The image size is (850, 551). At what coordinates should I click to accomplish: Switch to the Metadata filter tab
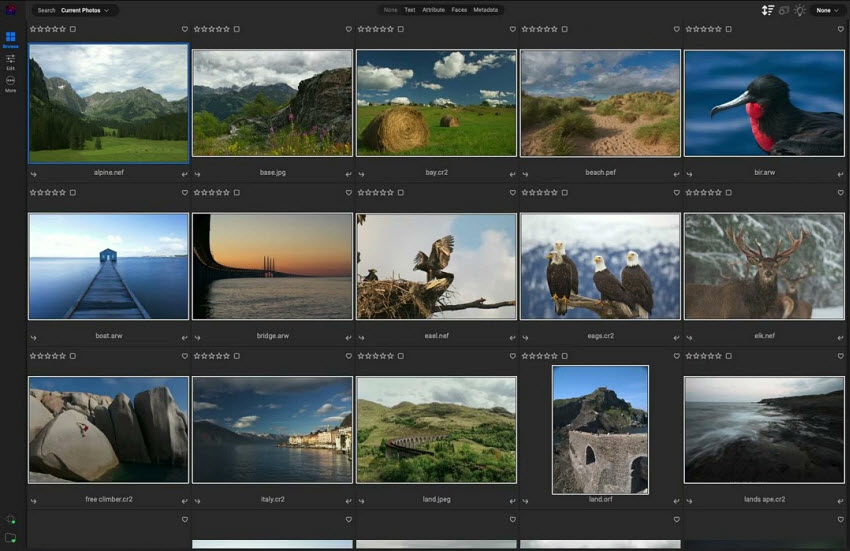[486, 10]
